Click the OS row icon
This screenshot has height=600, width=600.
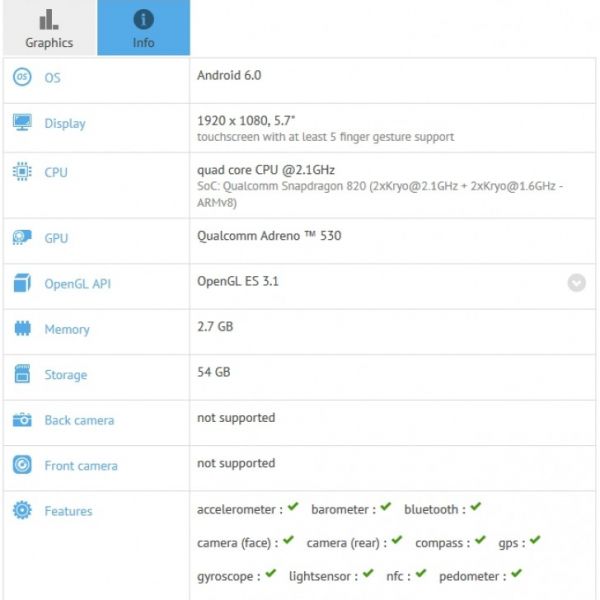click(22, 78)
